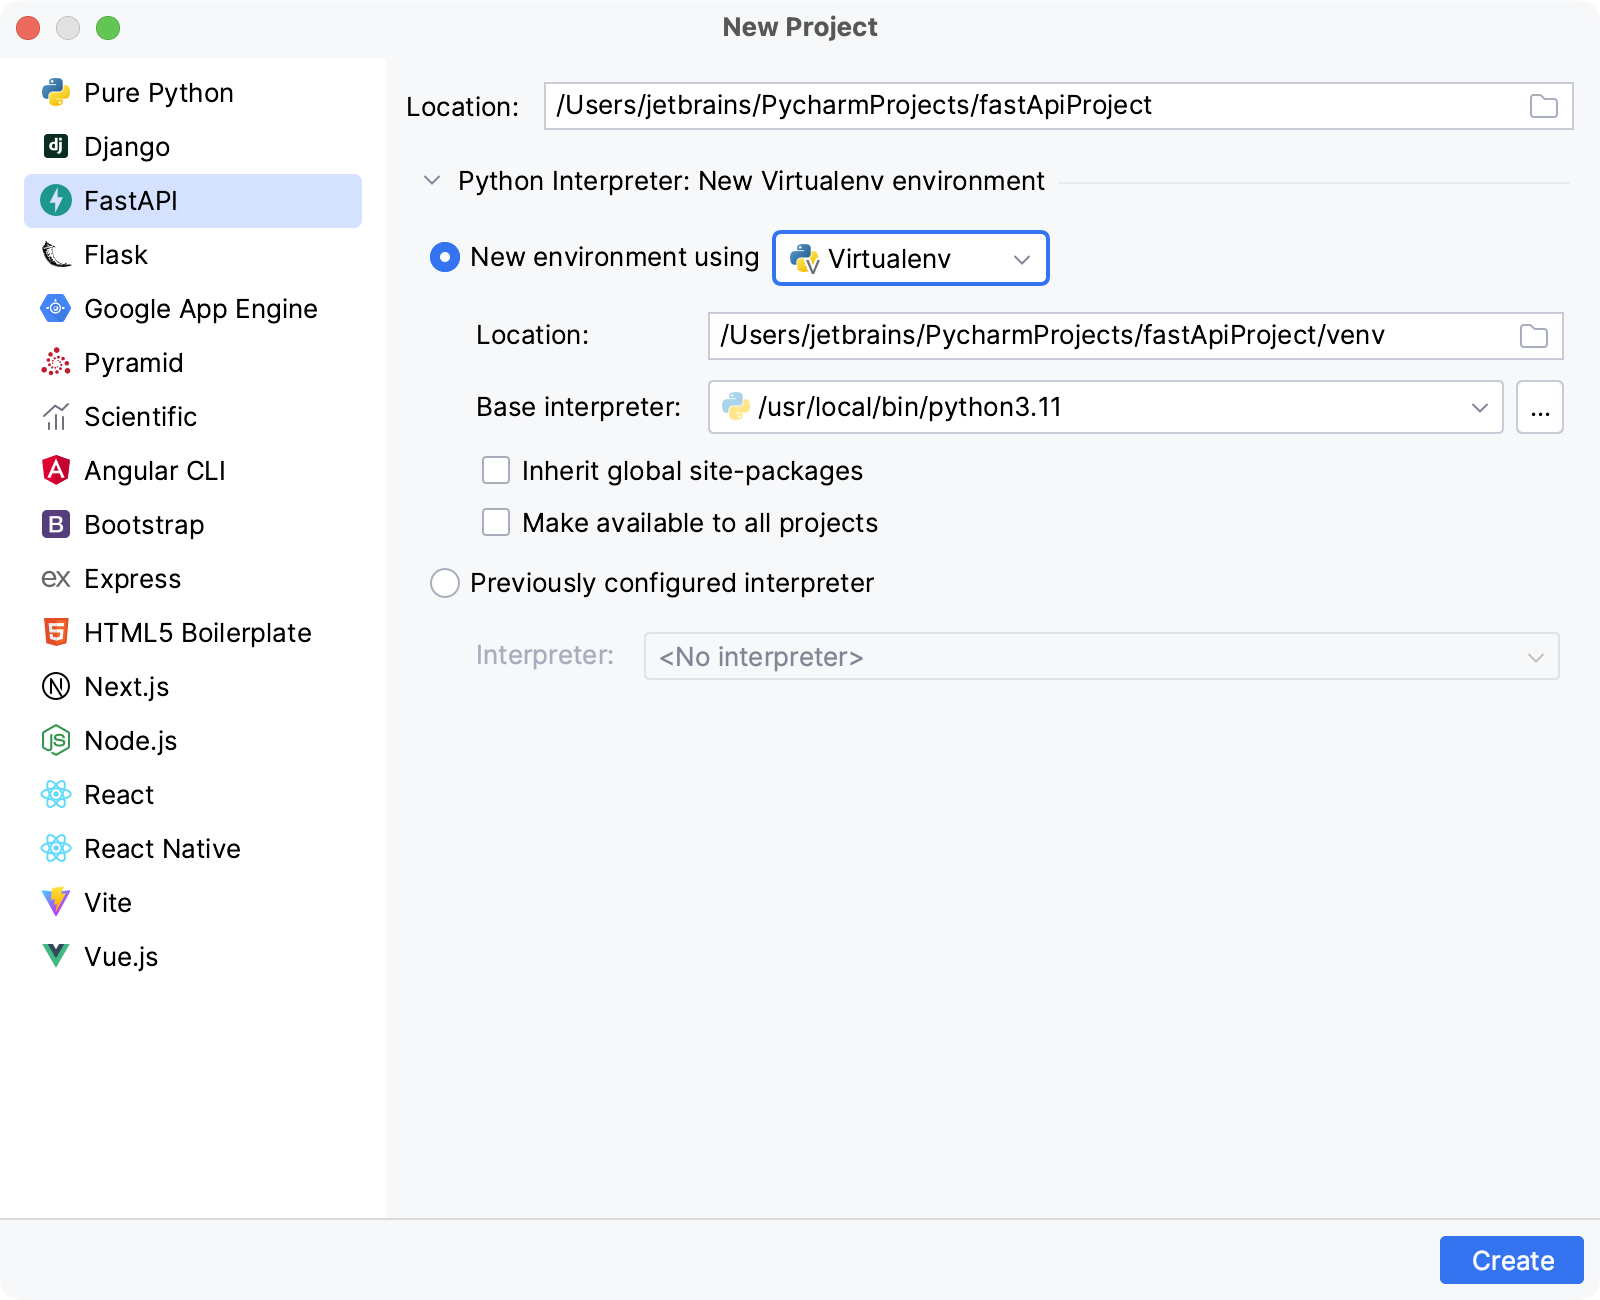Click the venv Location path field
The width and height of the screenshot is (1600, 1300).
point(1135,336)
